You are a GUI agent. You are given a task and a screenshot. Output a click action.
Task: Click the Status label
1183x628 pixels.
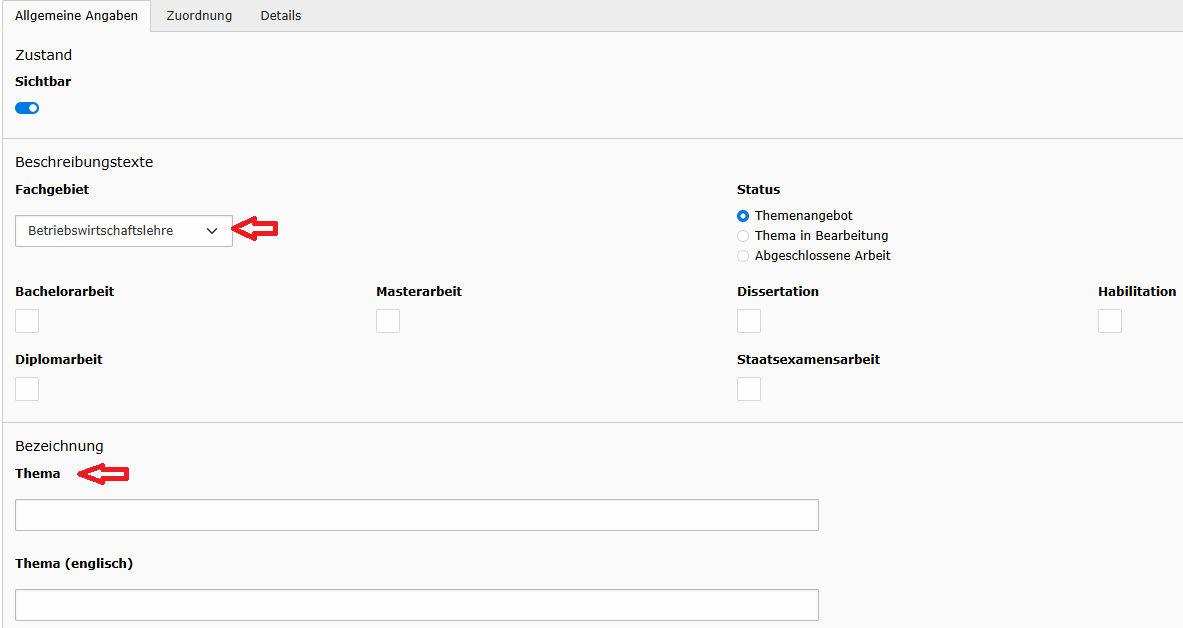(758, 189)
